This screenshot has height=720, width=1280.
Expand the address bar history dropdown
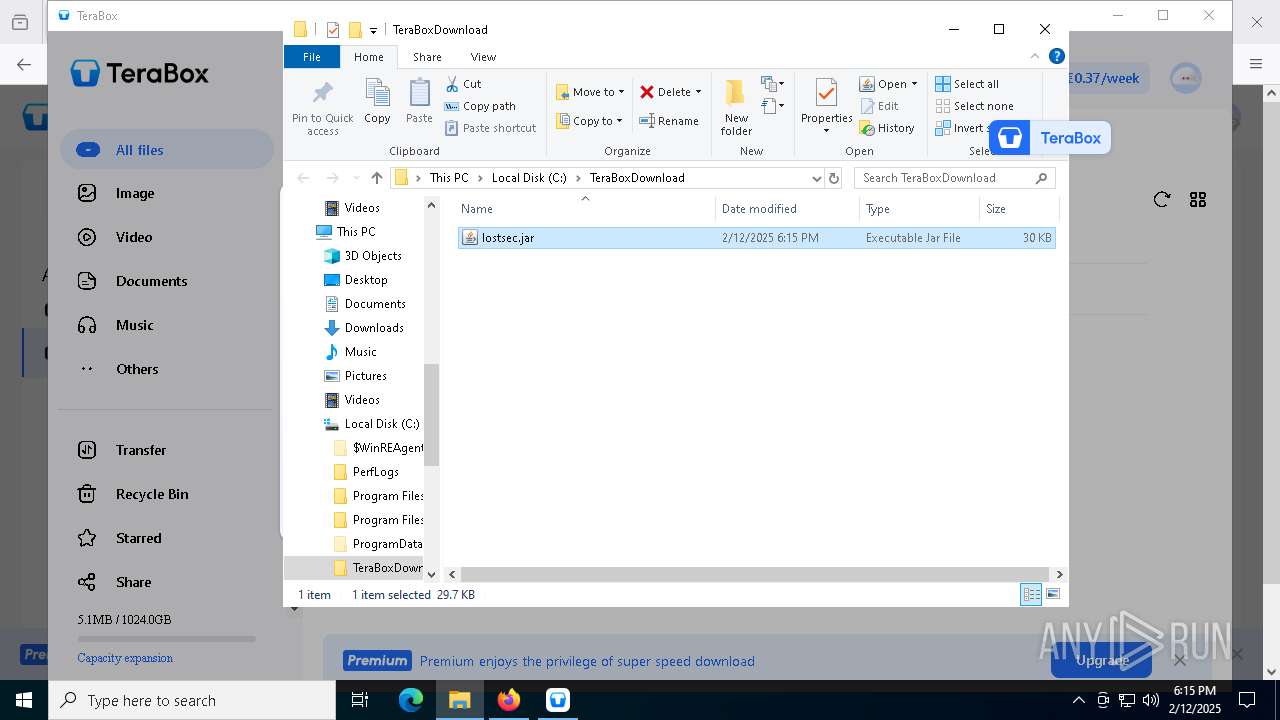816,178
